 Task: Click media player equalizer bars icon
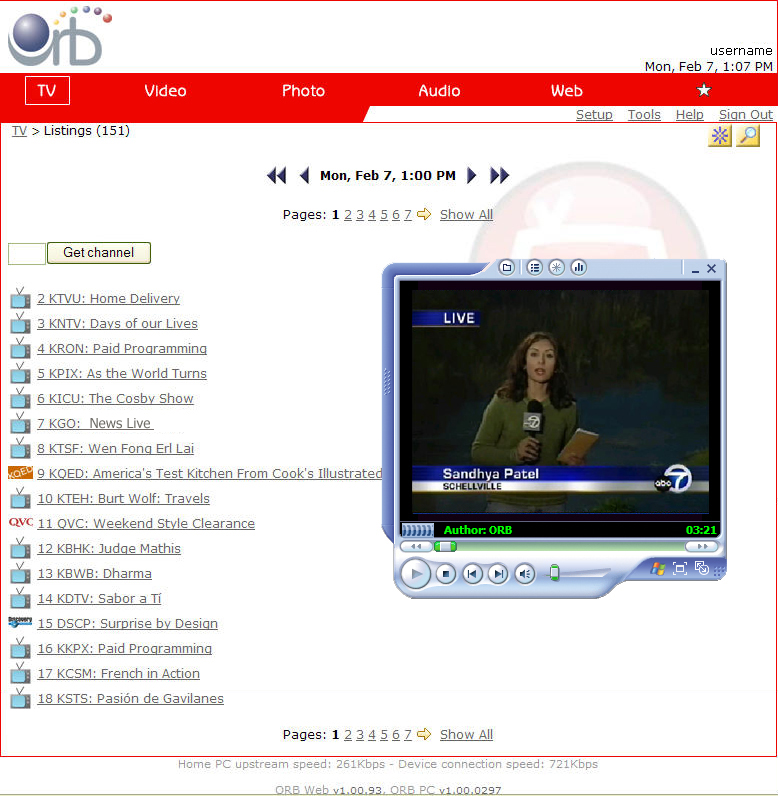[579, 268]
